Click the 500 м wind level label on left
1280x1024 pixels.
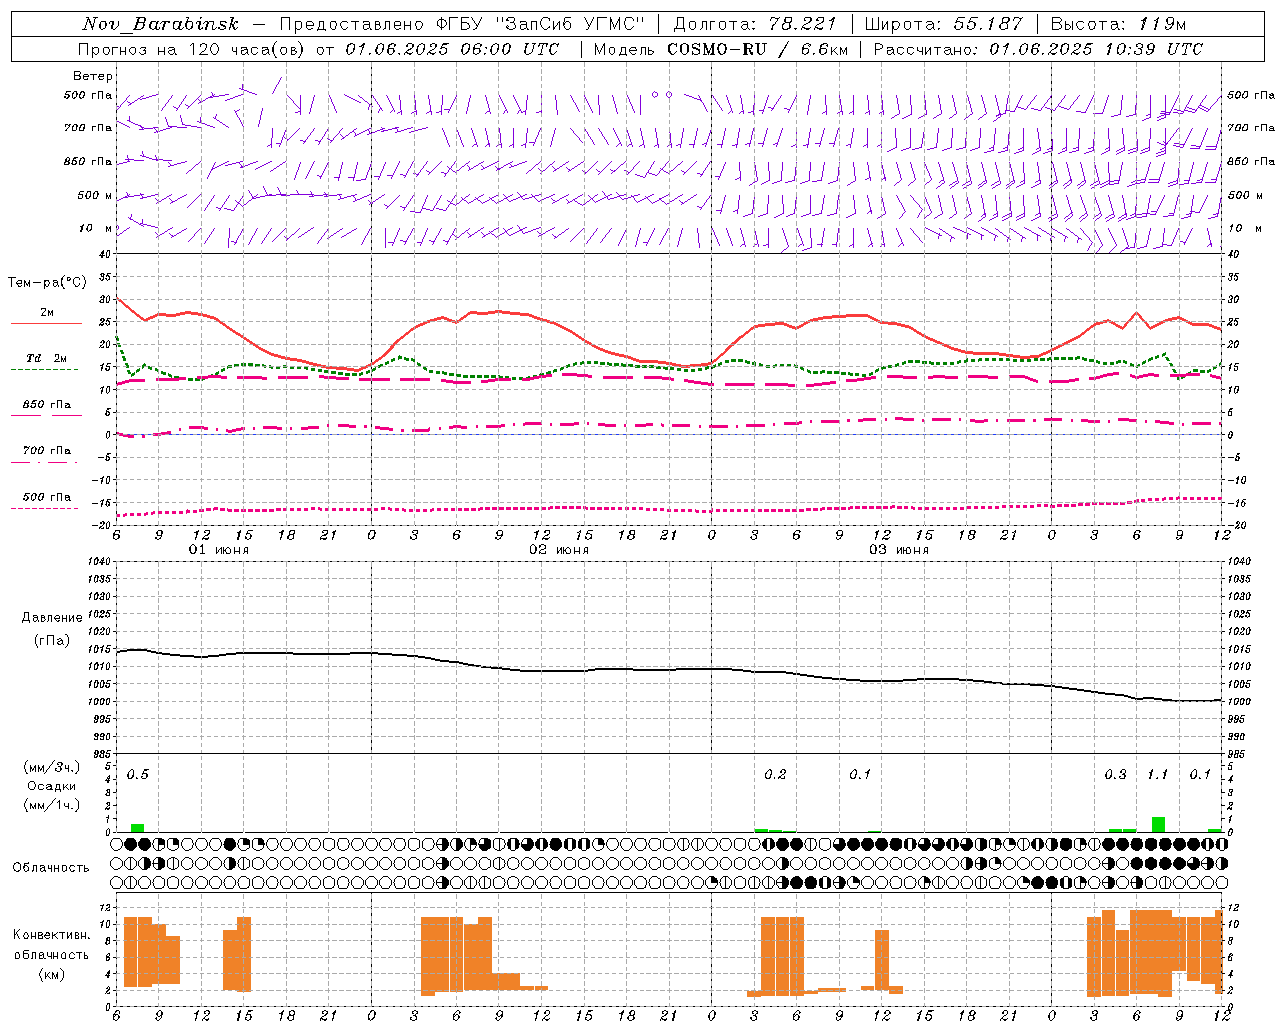[x=95, y=196]
